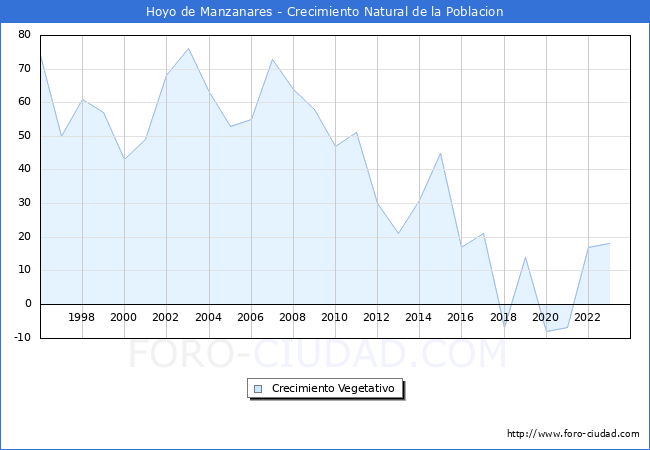This screenshot has width=650, height=450.
Task: Click the y-axis label 70
Action: pos(24,68)
